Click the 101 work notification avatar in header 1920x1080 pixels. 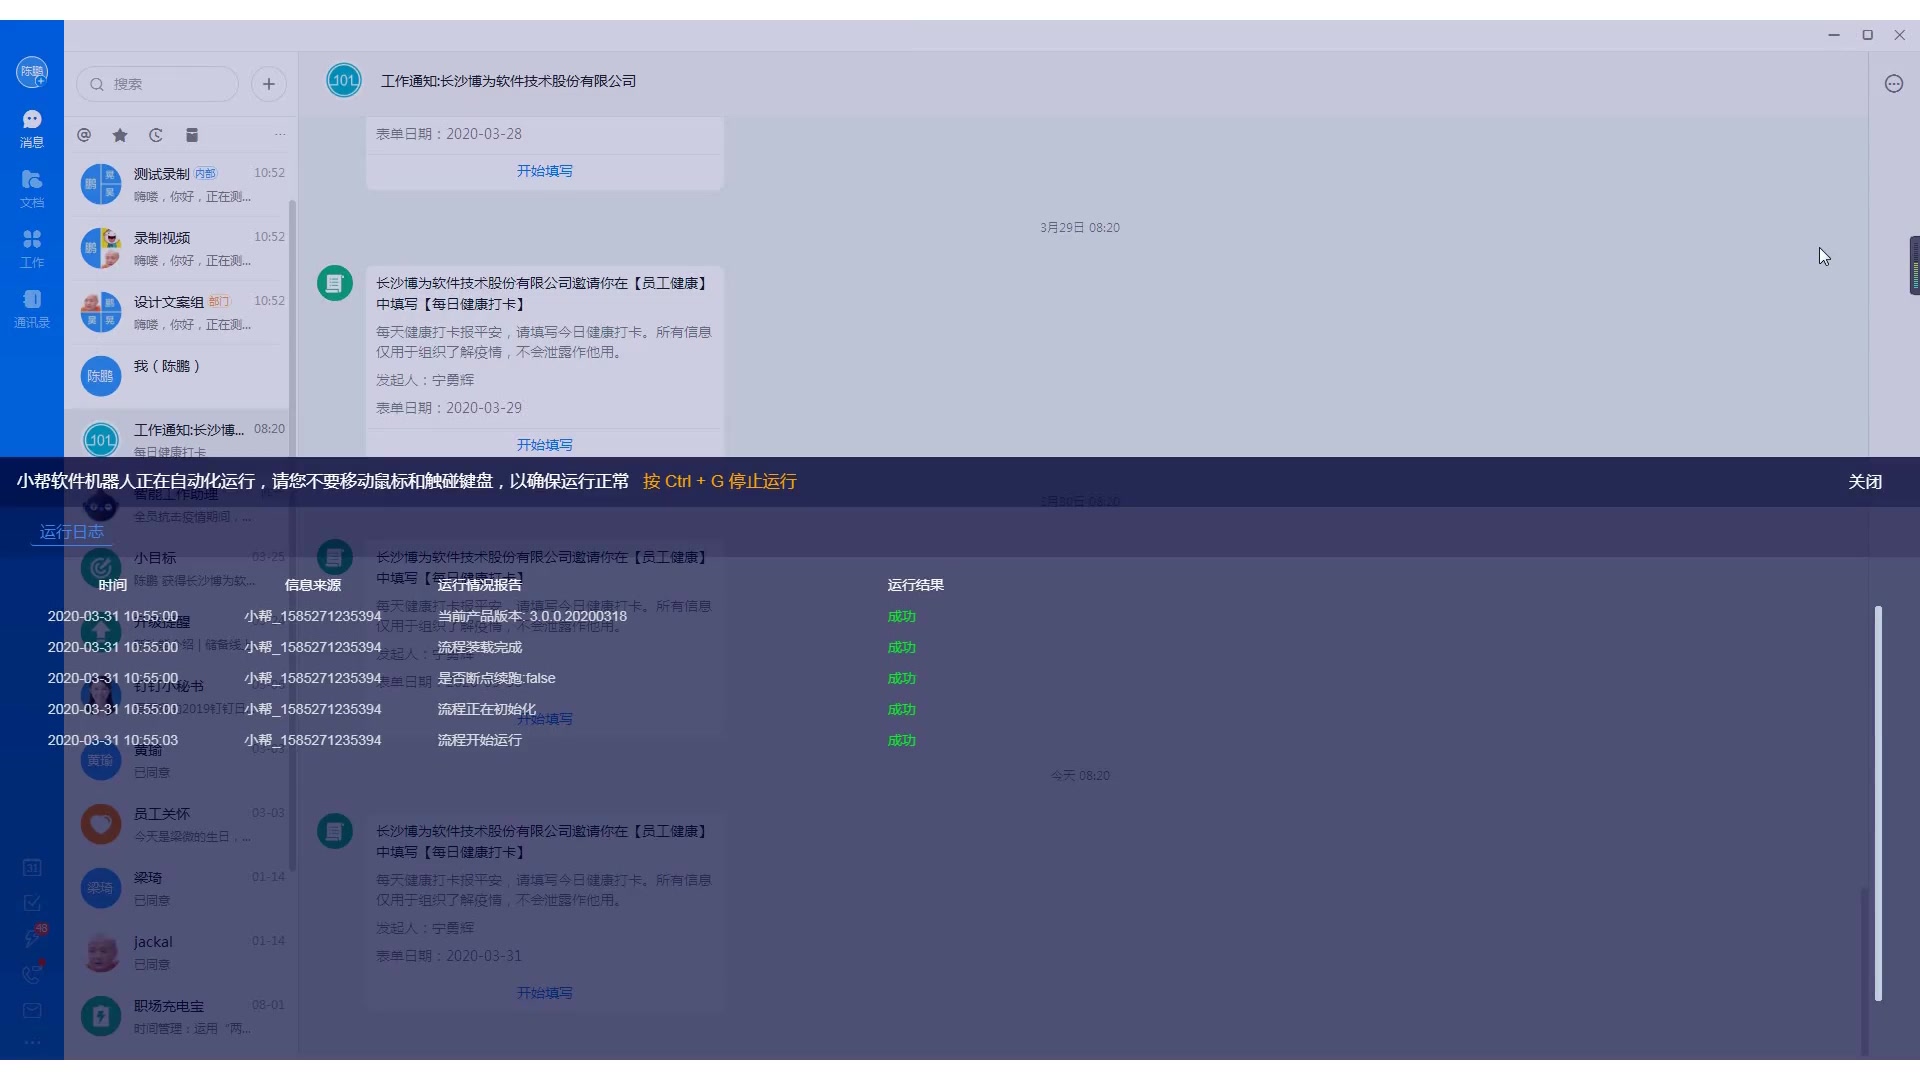coord(344,80)
